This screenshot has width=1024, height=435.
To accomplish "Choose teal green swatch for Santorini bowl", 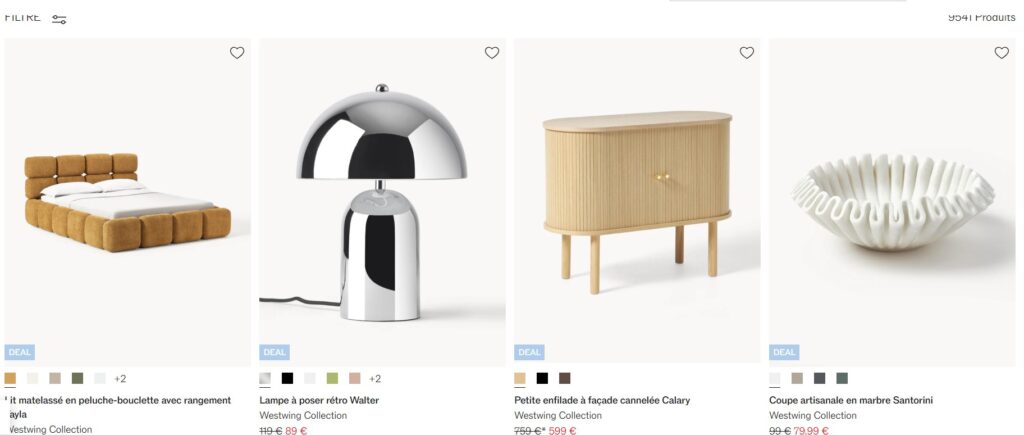I will (x=842, y=378).
